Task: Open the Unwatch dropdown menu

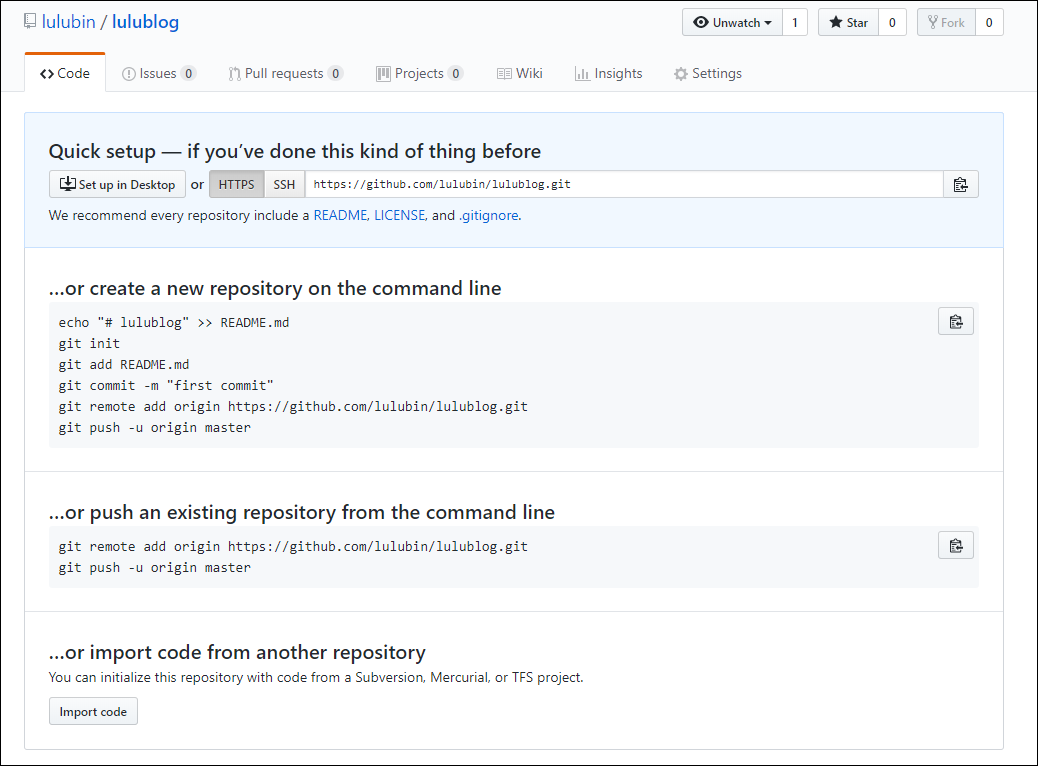Action: [x=732, y=23]
